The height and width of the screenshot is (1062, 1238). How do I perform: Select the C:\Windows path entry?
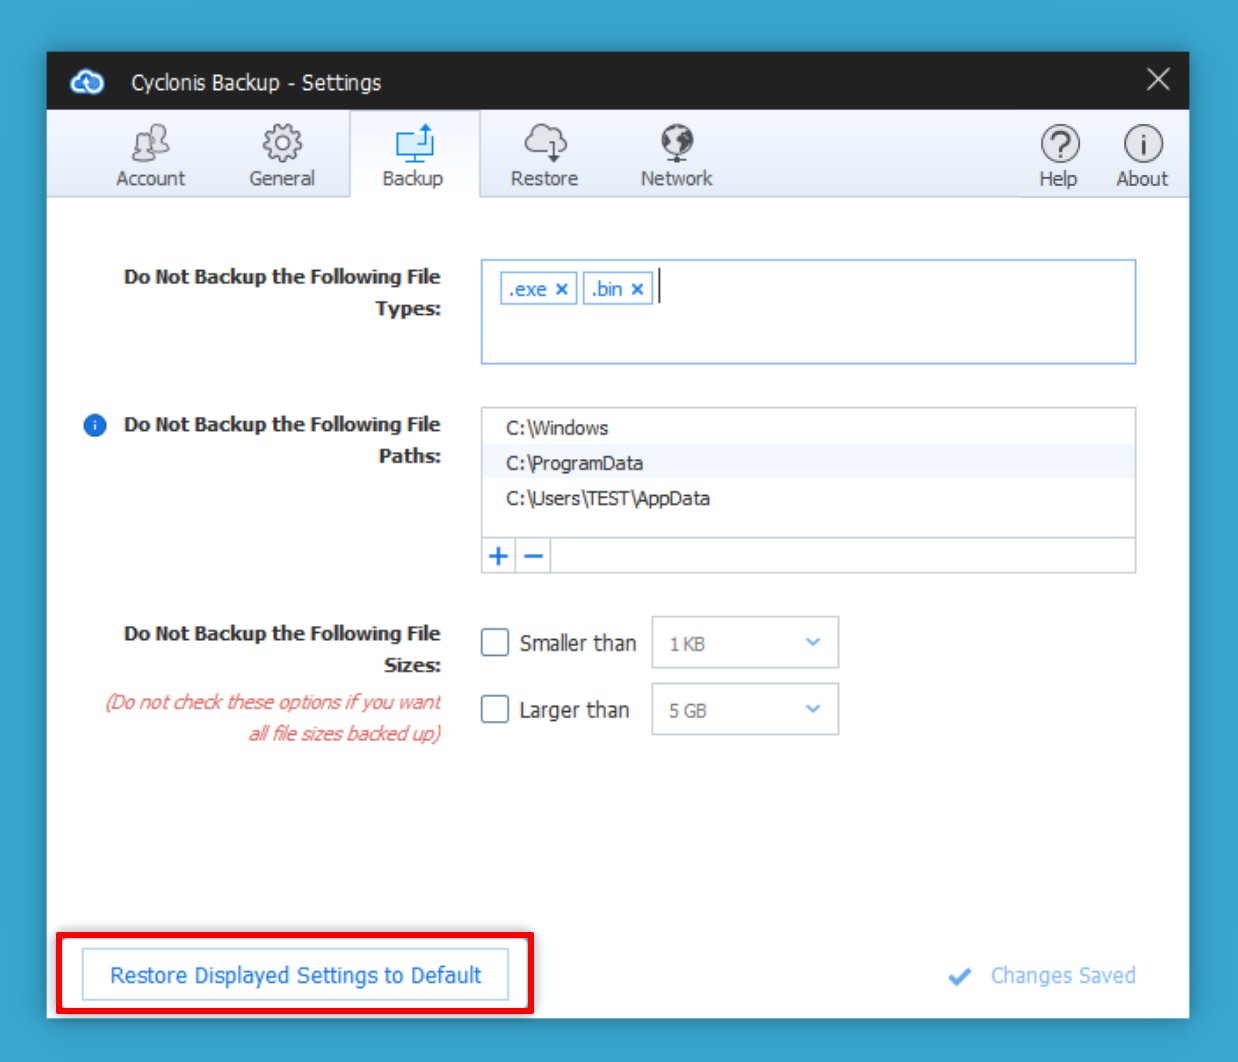pos(557,428)
